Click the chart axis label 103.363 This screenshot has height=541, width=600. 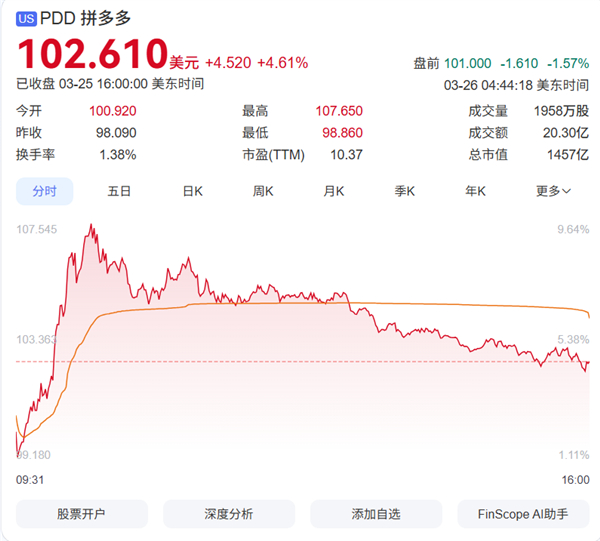[36, 339]
